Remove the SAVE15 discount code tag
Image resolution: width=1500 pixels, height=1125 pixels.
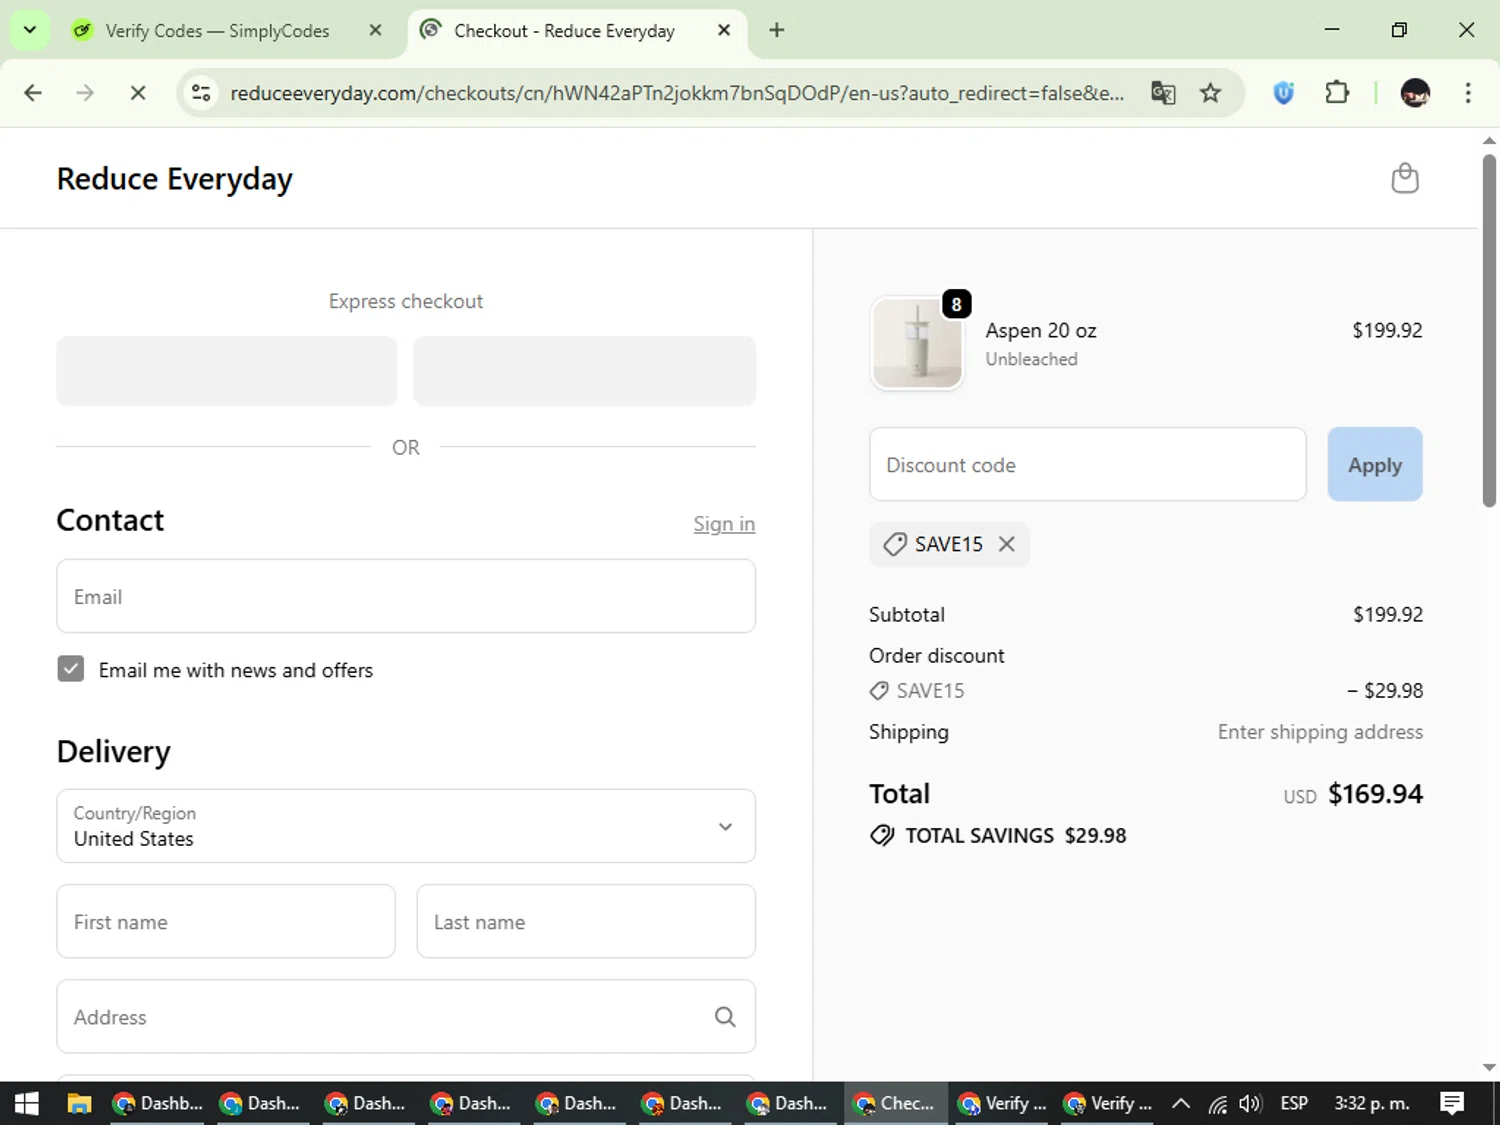1007,544
